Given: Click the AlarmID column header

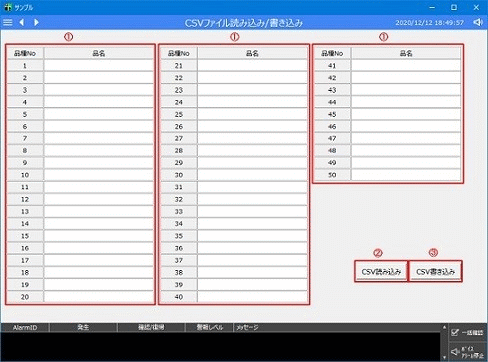Looking at the screenshot, I should coord(25,328).
